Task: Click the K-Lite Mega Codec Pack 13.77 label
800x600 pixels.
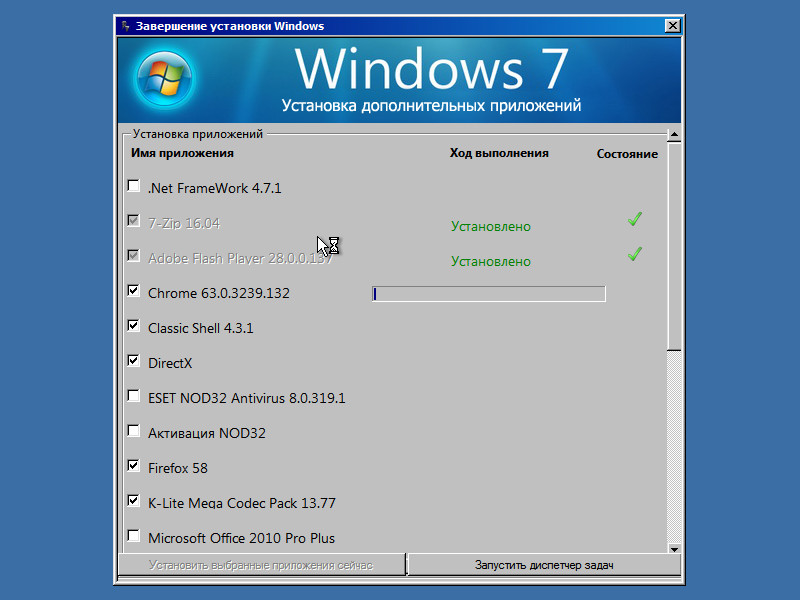Action: 242,503
